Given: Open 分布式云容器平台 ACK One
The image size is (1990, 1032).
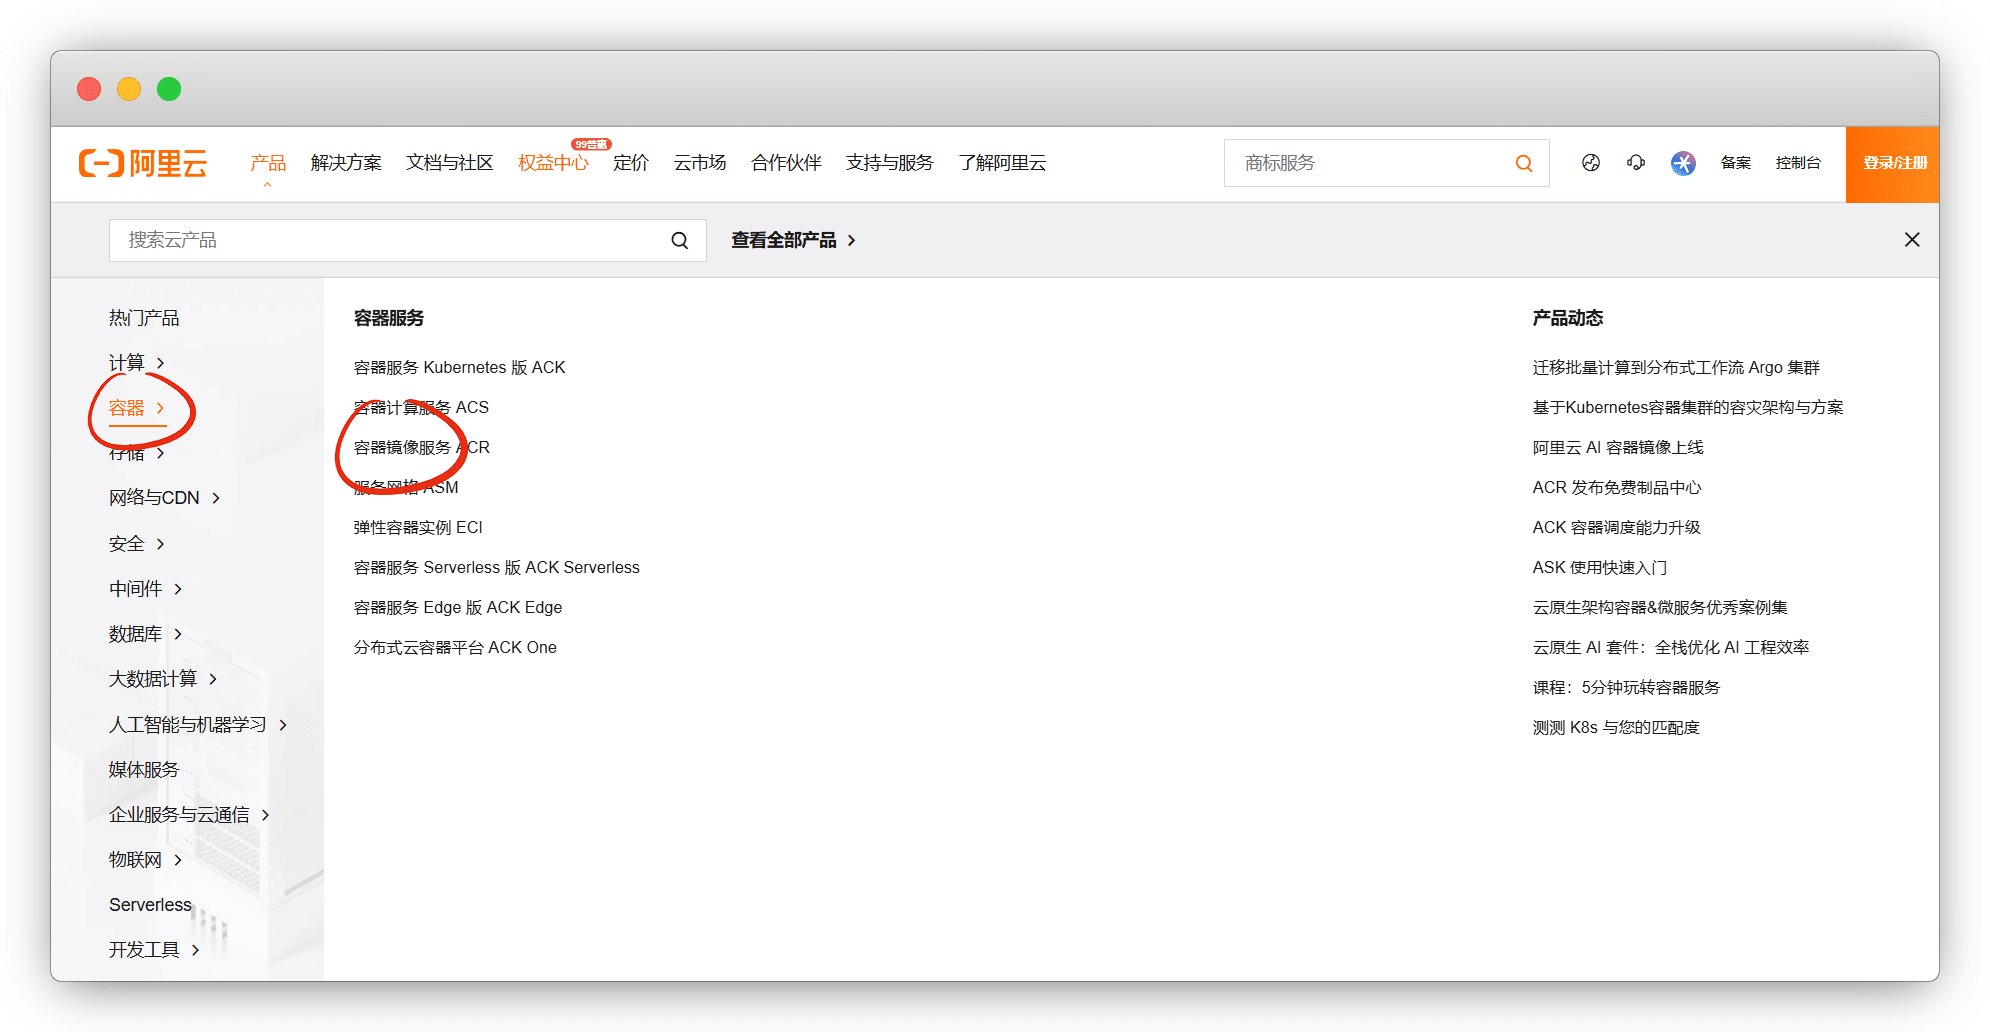Looking at the screenshot, I should [x=455, y=648].
